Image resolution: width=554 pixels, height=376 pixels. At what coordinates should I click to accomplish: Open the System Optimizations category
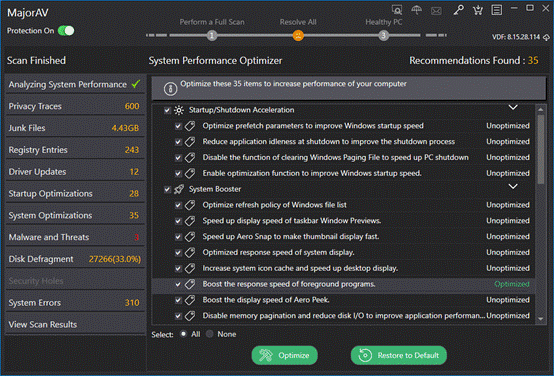click(75, 216)
